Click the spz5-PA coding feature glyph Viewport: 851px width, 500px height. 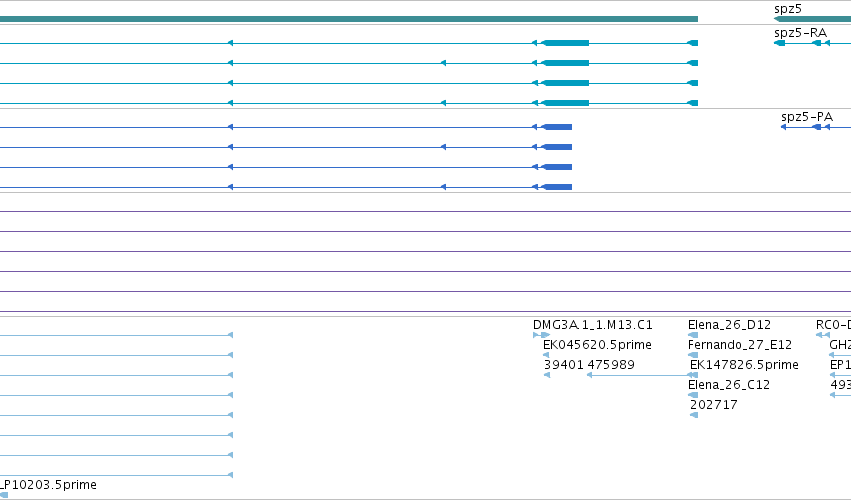pos(816,127)
